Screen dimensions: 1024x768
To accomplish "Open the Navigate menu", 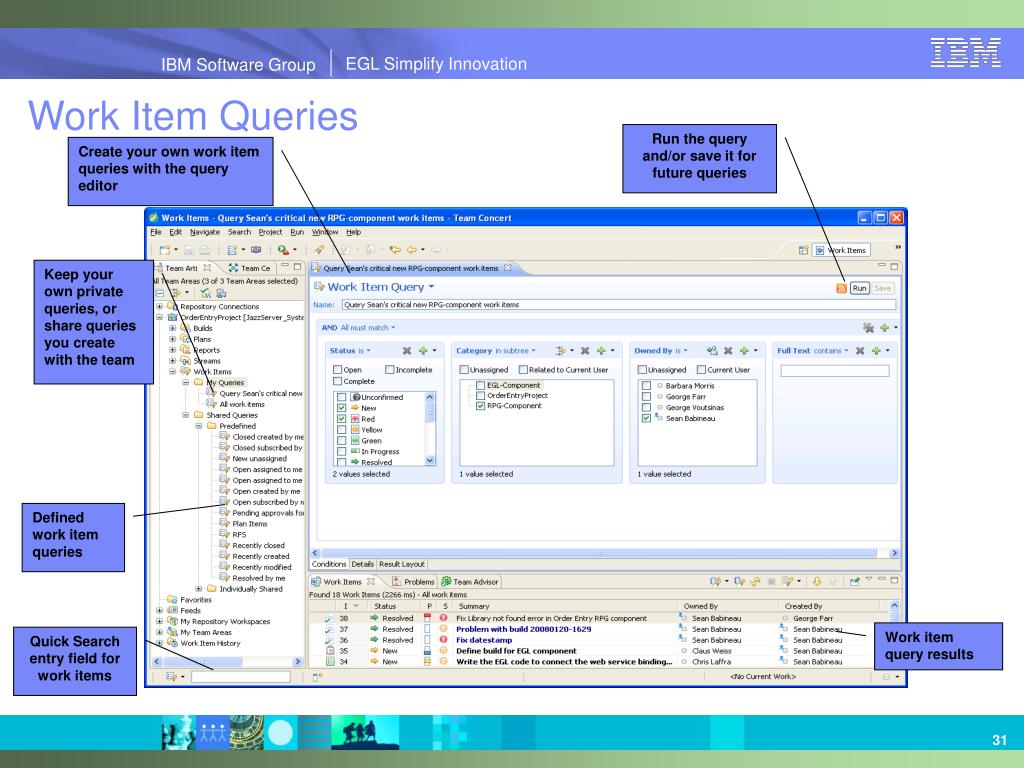I will click(205, 232).
